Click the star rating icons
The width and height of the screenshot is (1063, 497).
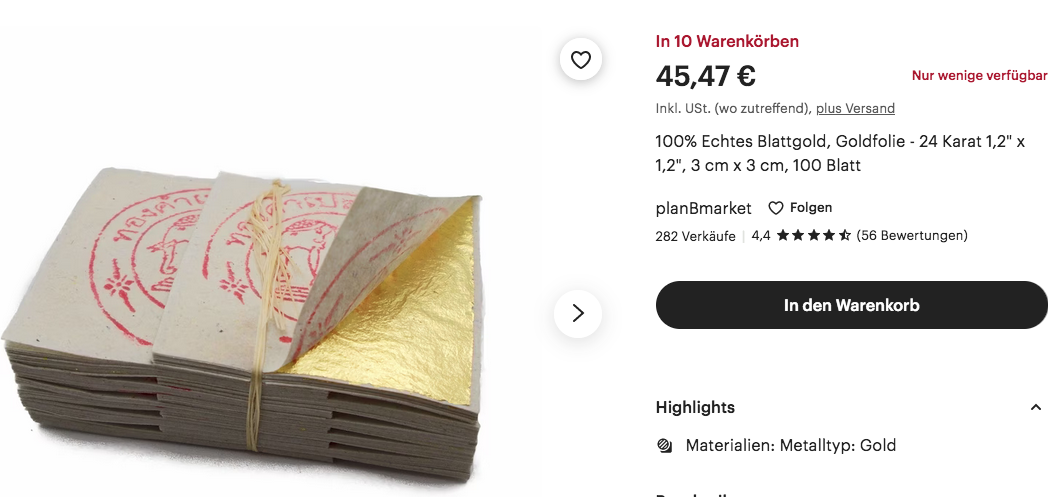[x=814, y=235]
